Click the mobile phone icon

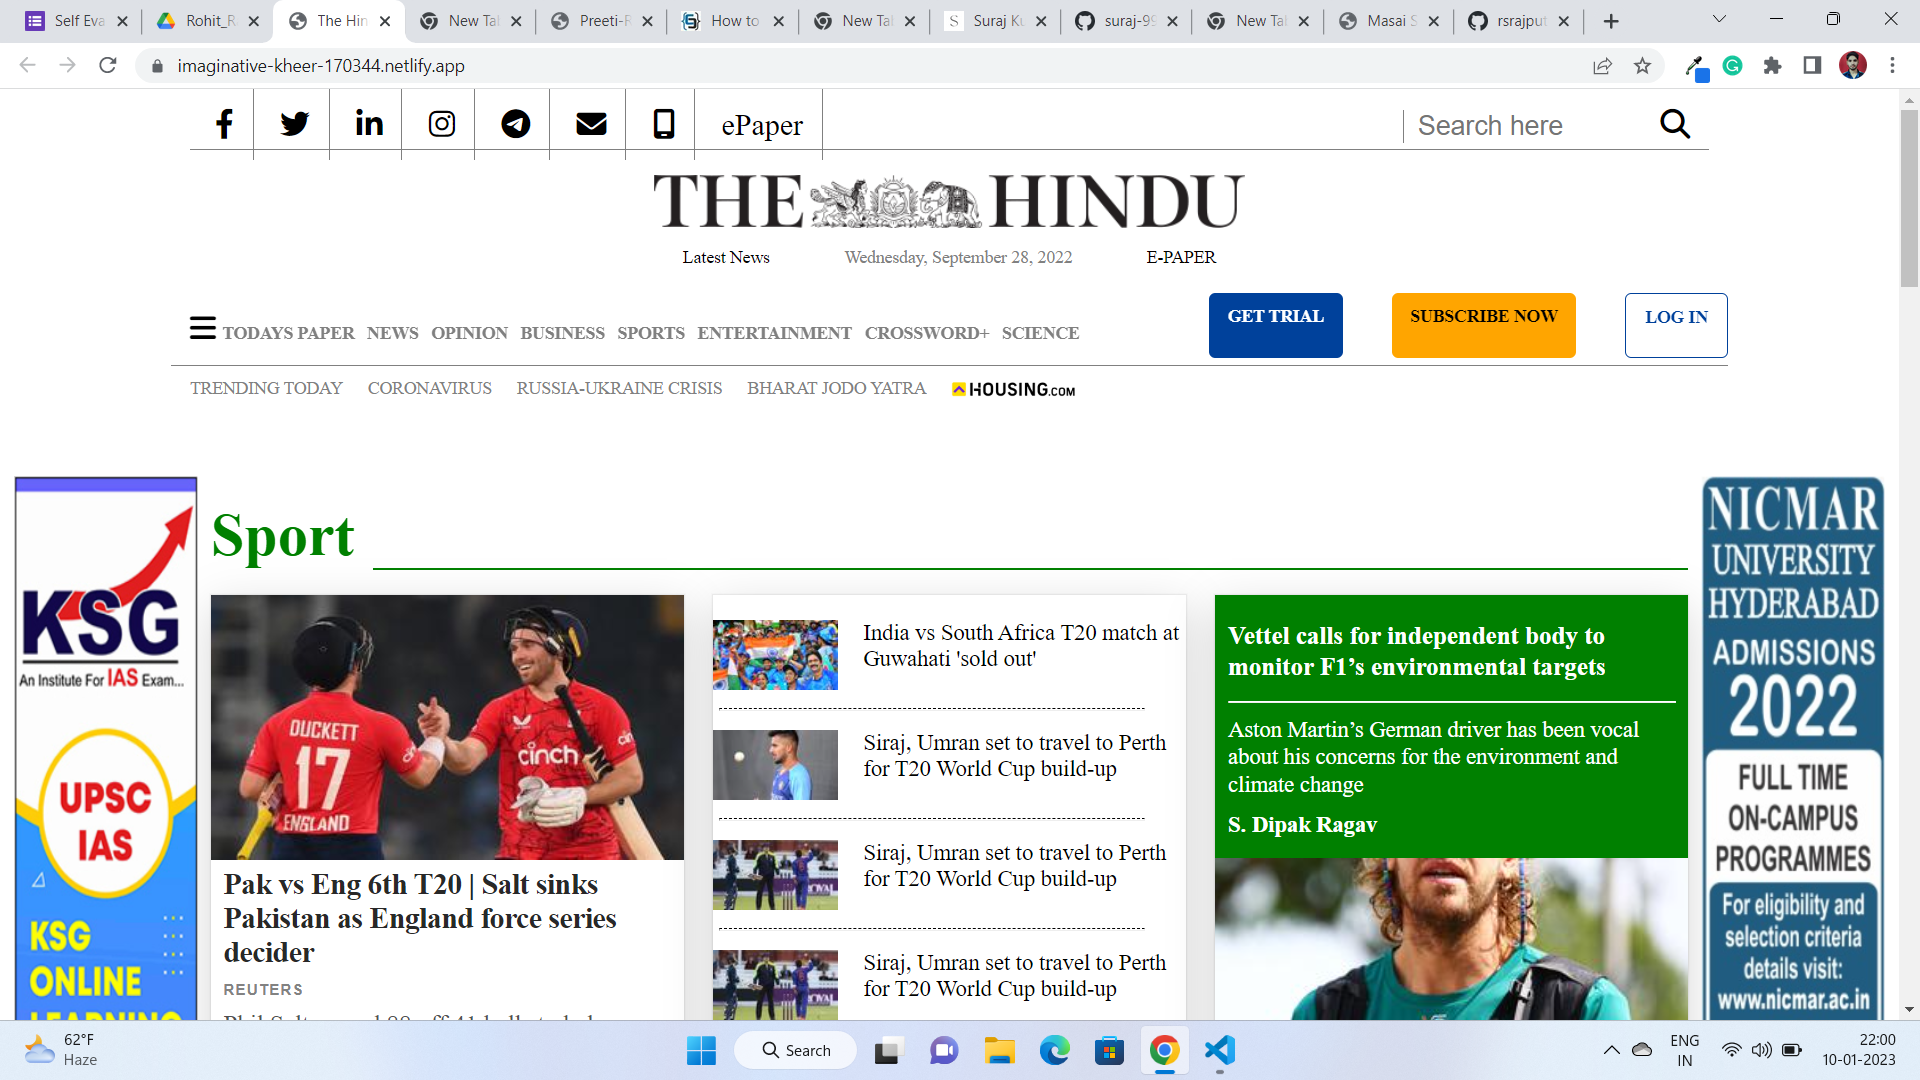(x=664, y=124)
